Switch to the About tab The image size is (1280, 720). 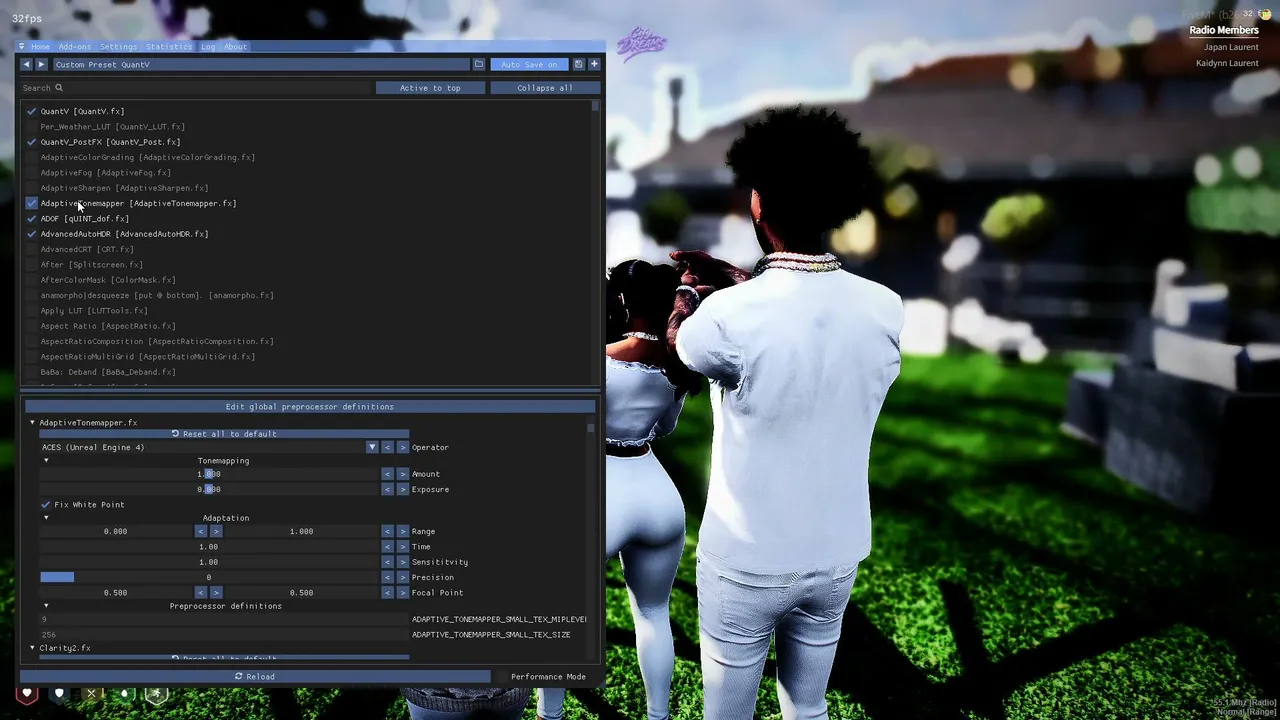click(235, 47)
